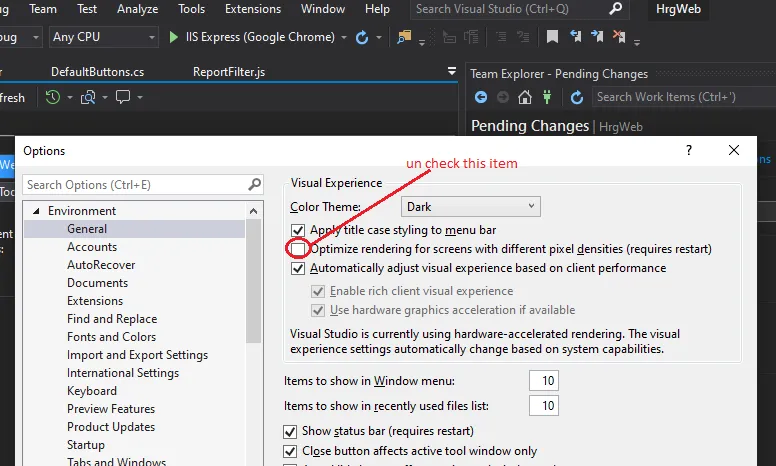Click the green Manage Connections plug icon
The height and width of the screenshot is (466, 776).
pyautogui.click(x=547, y=97)
